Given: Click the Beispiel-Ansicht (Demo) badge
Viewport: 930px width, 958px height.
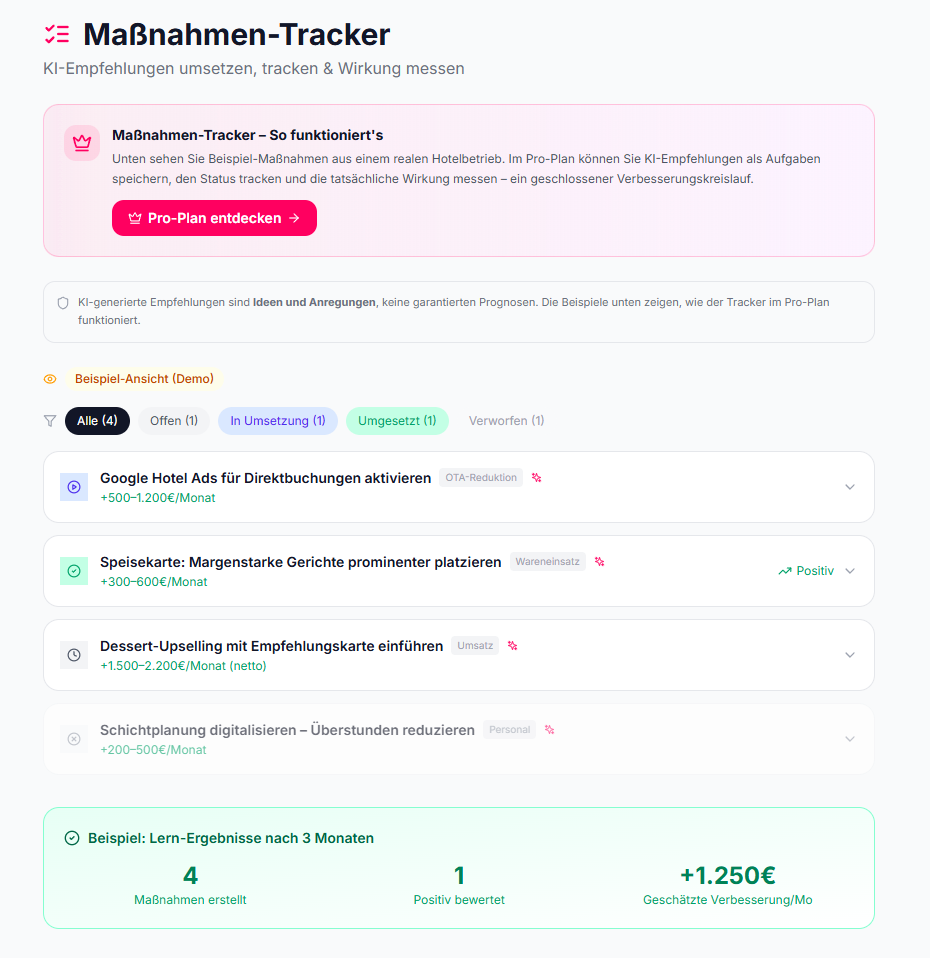Looking at the screenshot, I should click(144, 379).
